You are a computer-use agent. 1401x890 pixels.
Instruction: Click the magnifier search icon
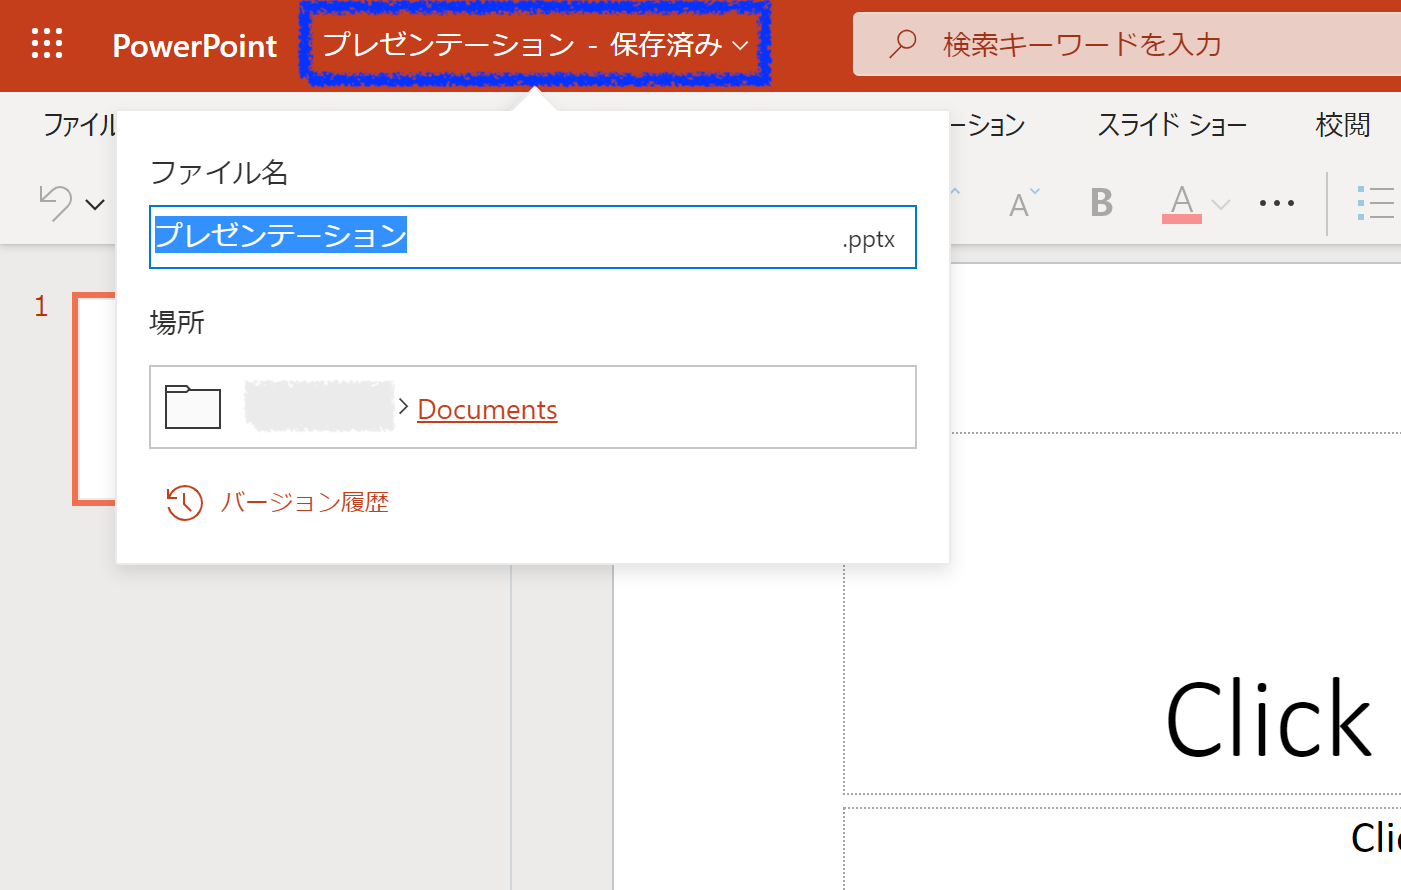tap(903, 44)
